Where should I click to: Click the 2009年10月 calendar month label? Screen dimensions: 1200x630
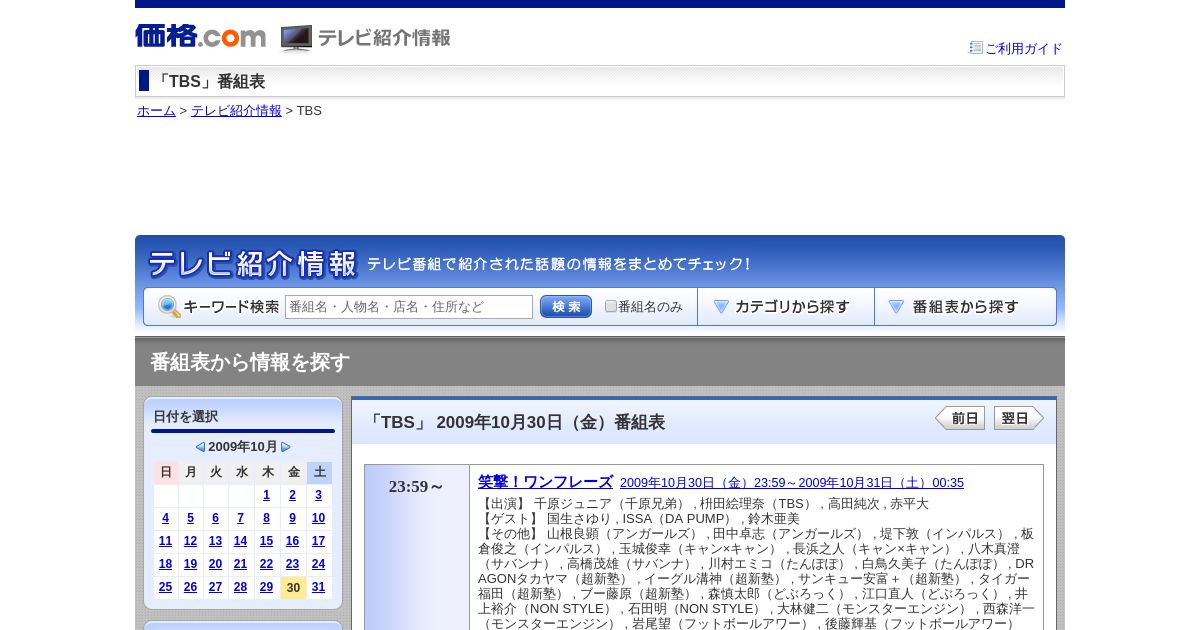(x=243, y=447)
